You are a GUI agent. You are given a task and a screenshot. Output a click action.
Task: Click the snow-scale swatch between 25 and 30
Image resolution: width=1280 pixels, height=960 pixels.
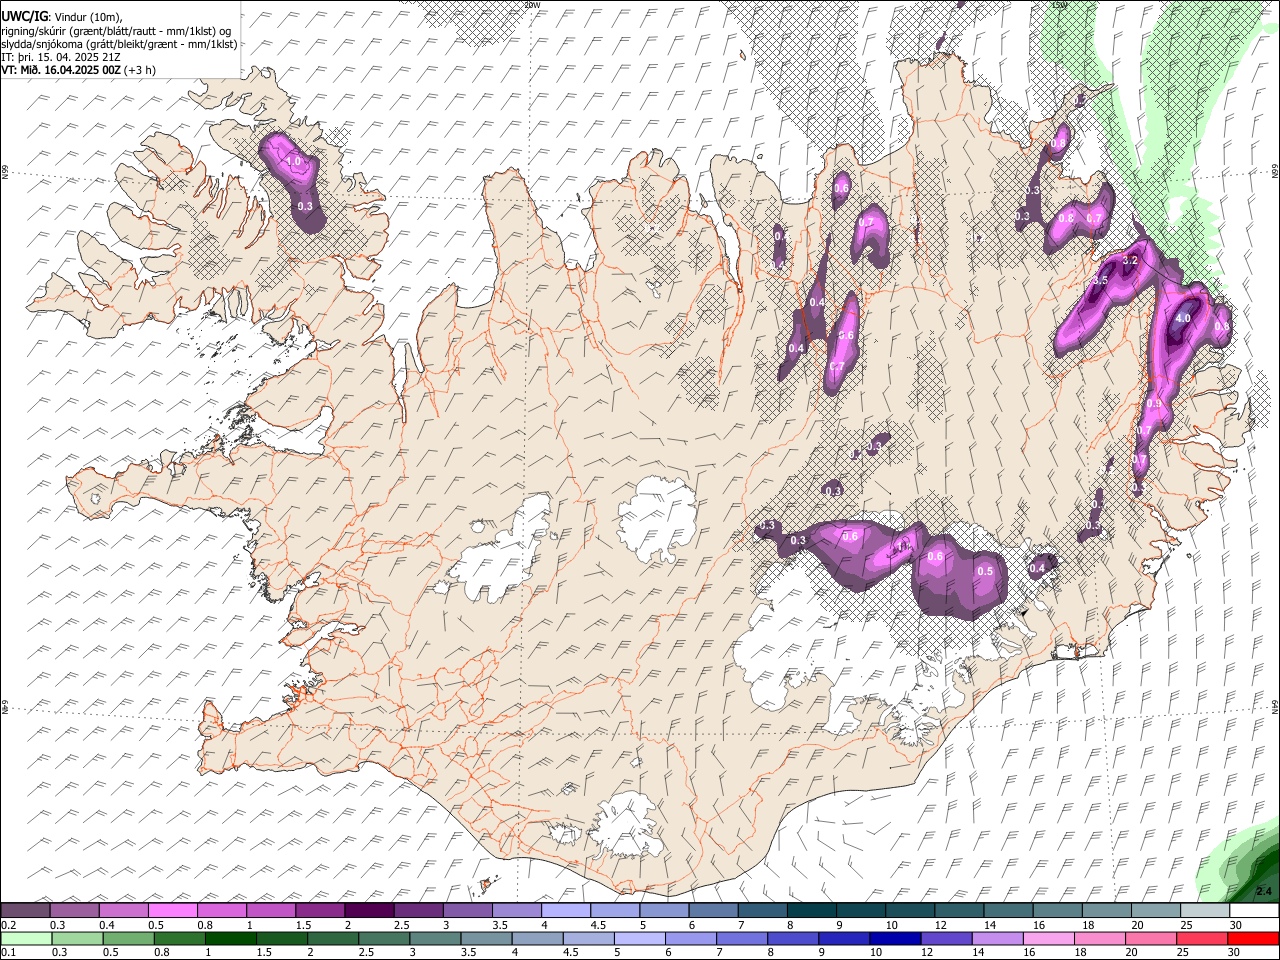tap(1203, 910)
